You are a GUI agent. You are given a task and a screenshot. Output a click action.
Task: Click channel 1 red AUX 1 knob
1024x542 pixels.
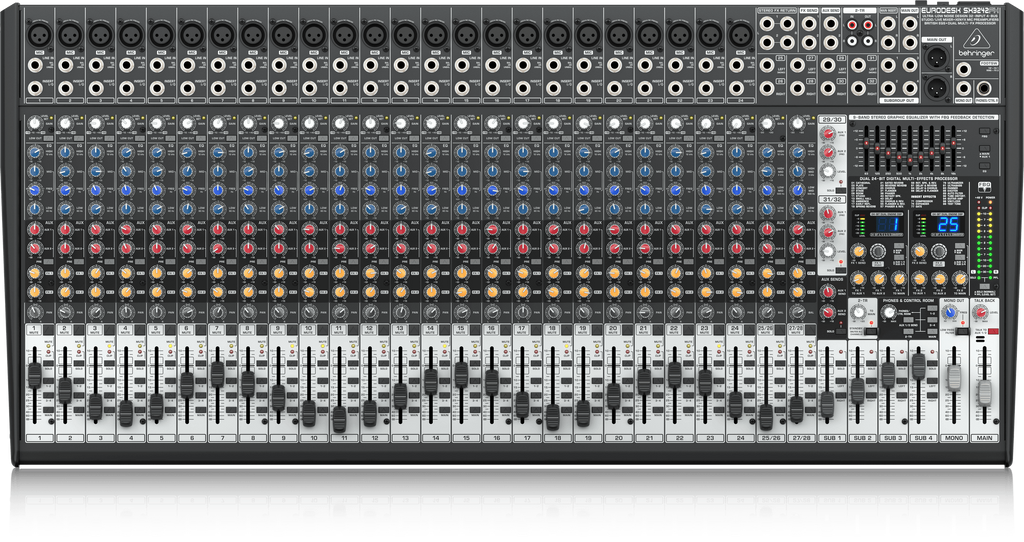tap(35, 229)
